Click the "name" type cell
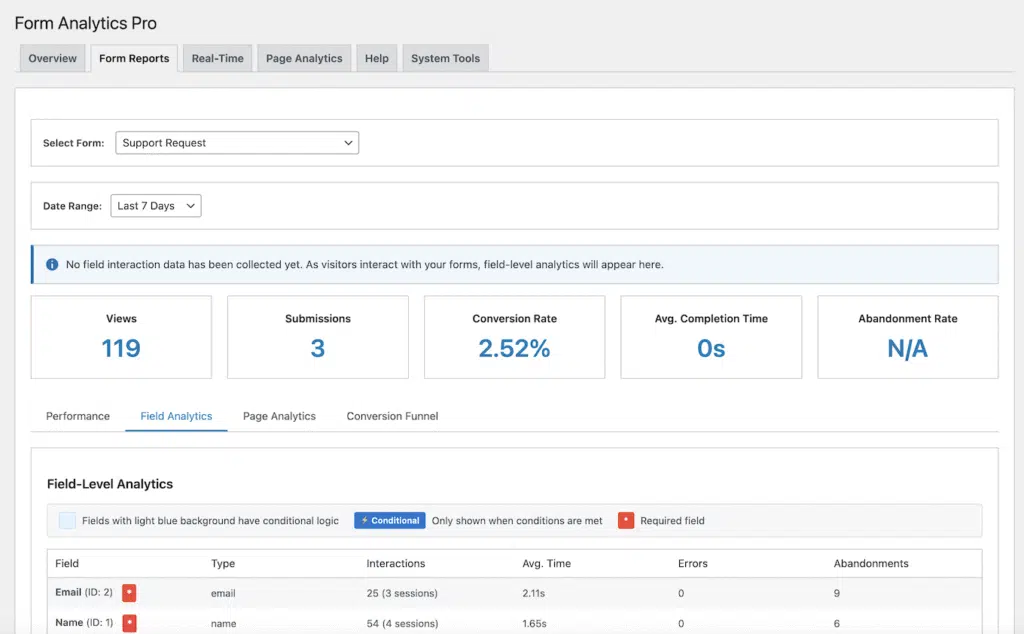Screen dimensions: 1024x634 (223, 624)
